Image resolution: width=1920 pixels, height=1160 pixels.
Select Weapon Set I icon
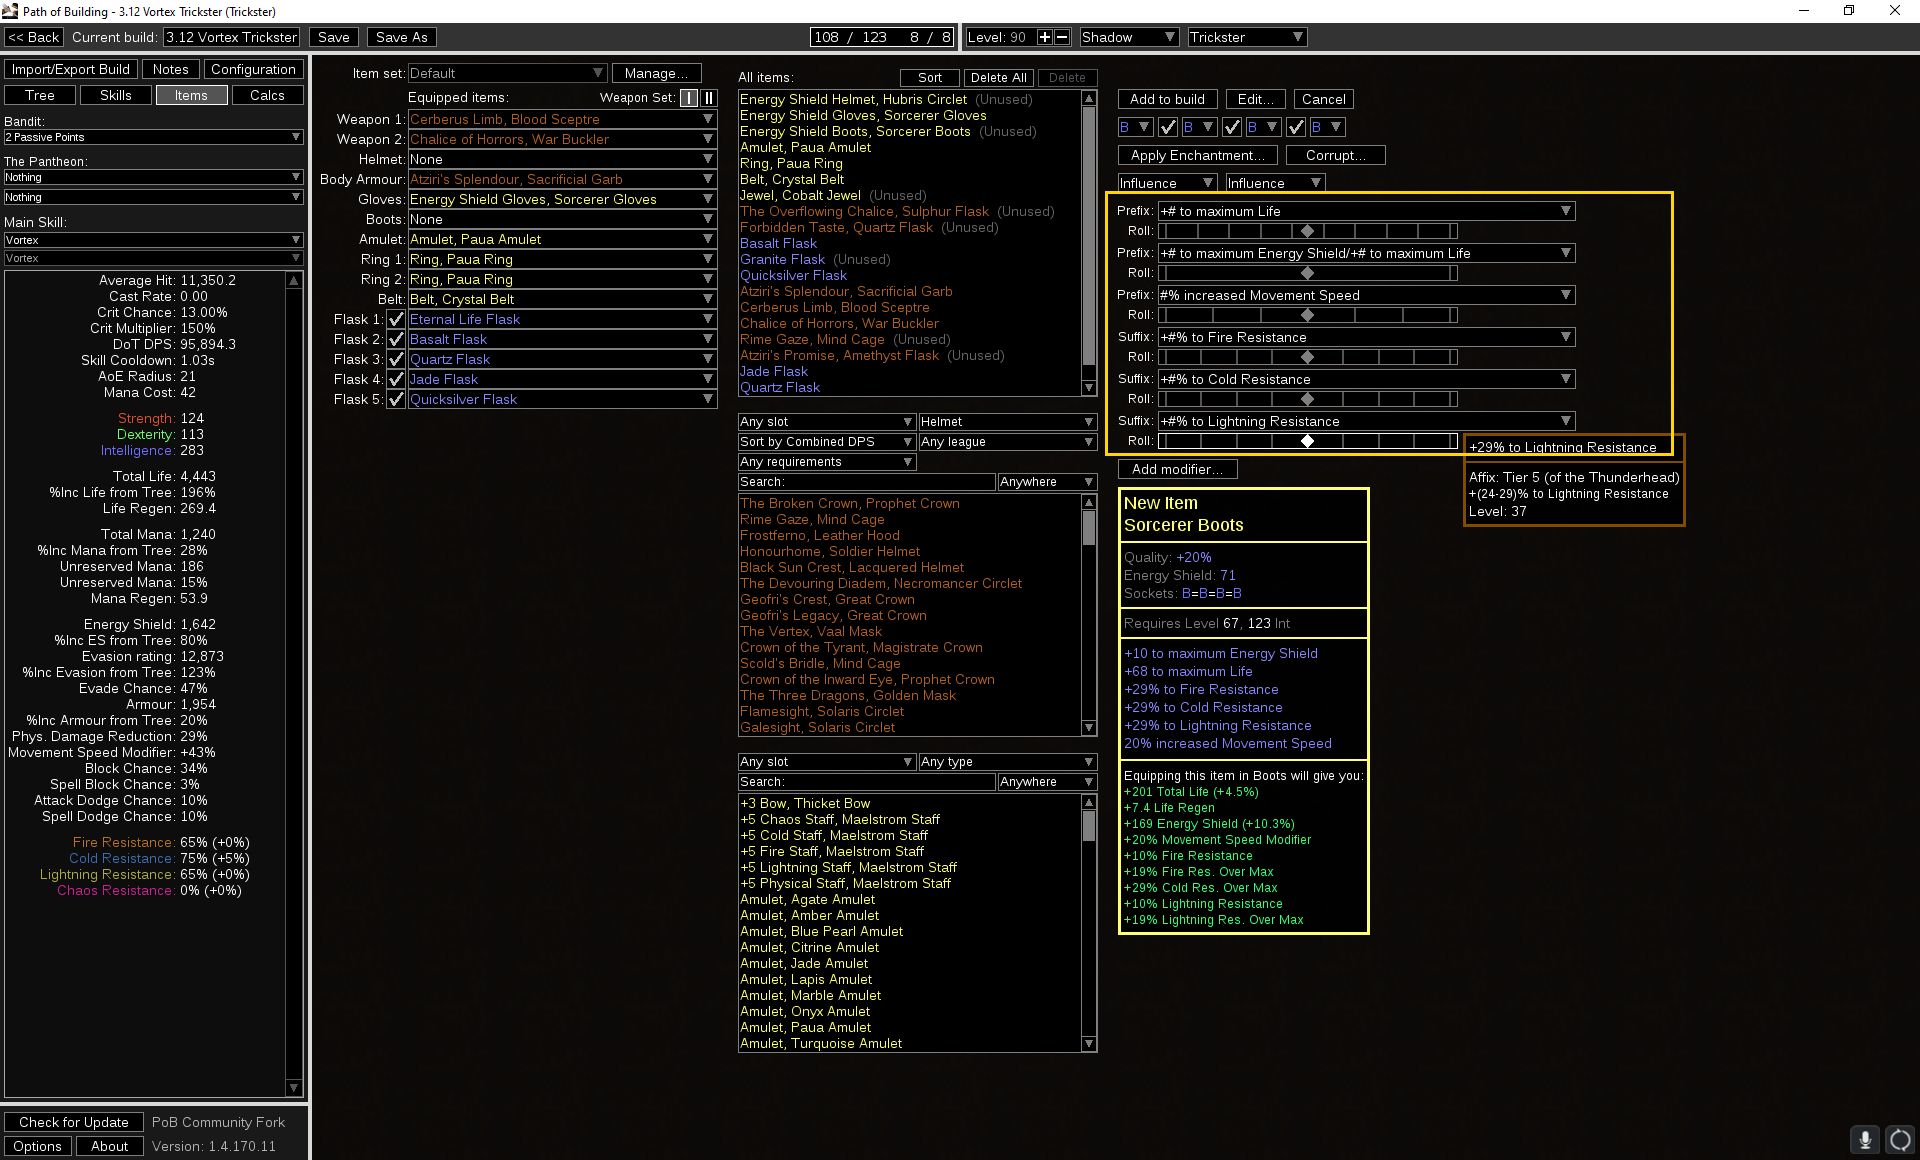[688, 98]
